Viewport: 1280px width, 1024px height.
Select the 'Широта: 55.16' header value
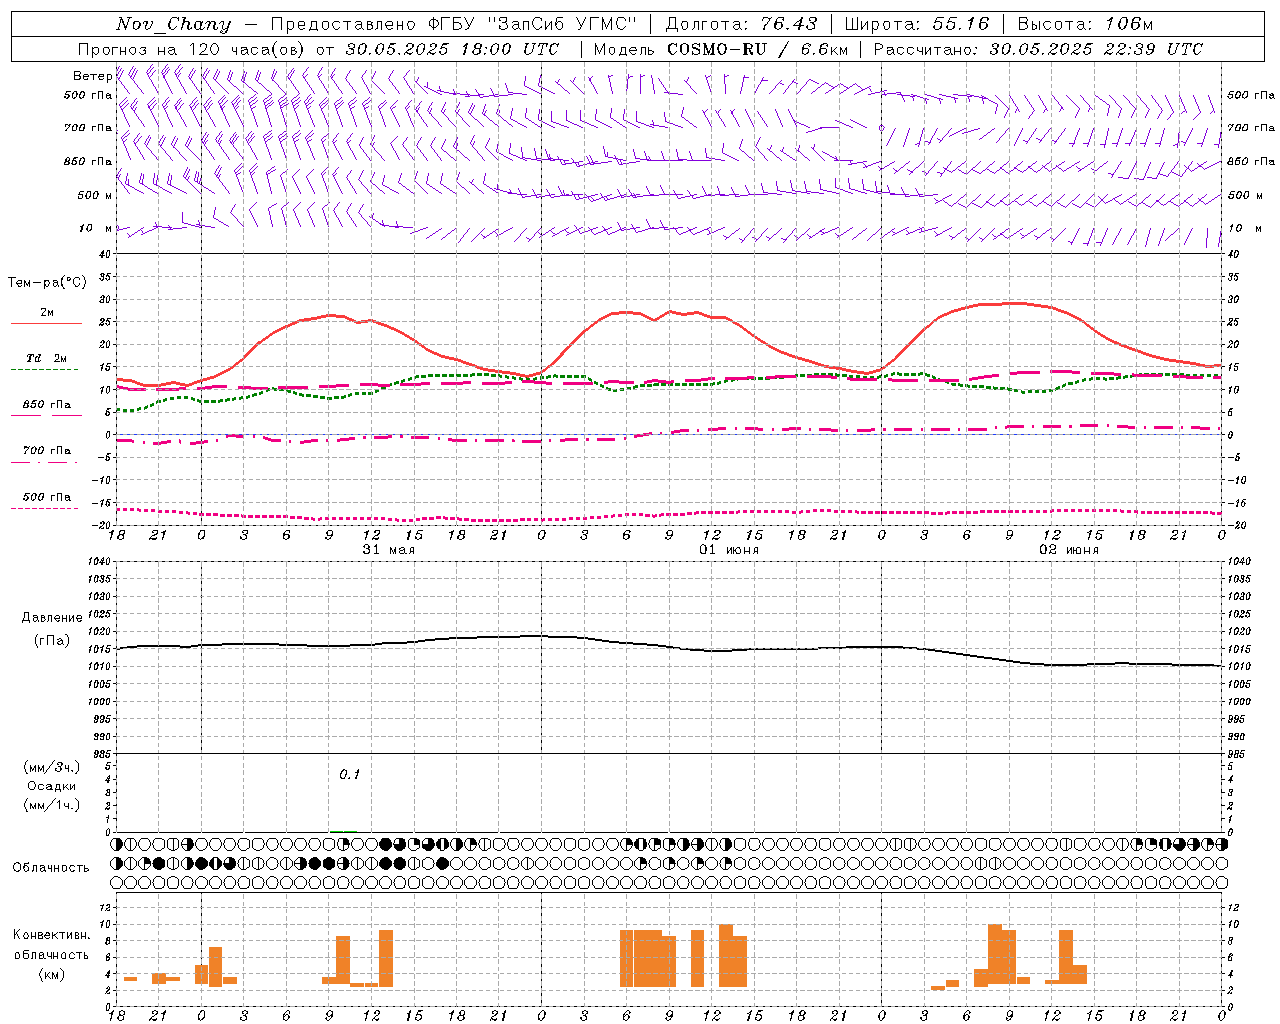click(x=917, y=24)
